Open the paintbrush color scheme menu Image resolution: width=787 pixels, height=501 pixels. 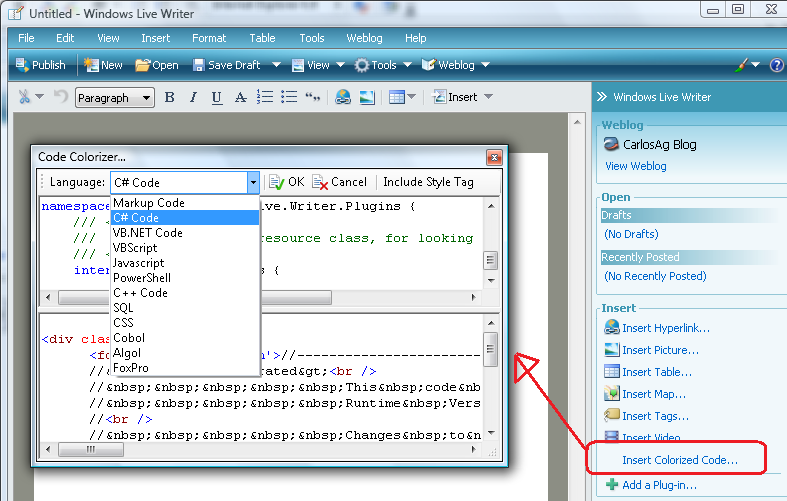pyautogui.click(x=747, y=65)
